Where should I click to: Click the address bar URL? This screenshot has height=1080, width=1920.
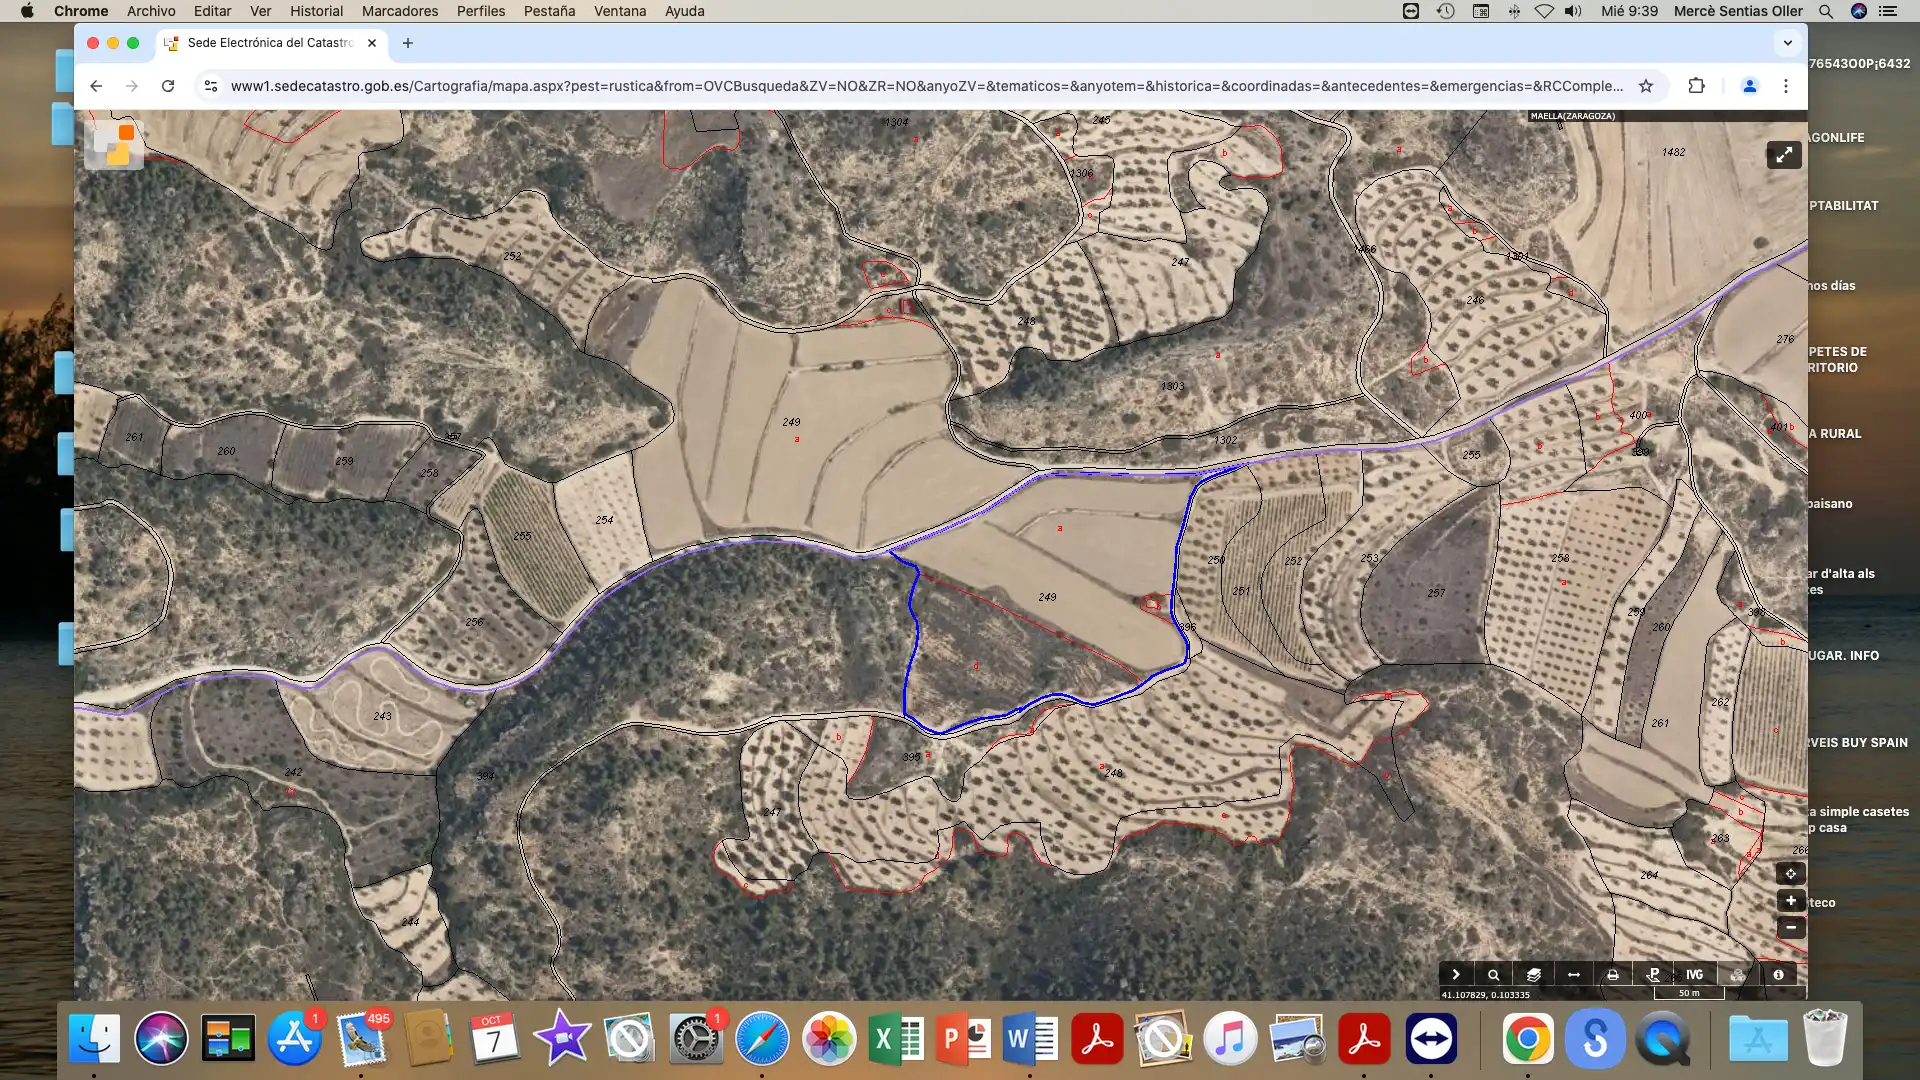[927, 86]
